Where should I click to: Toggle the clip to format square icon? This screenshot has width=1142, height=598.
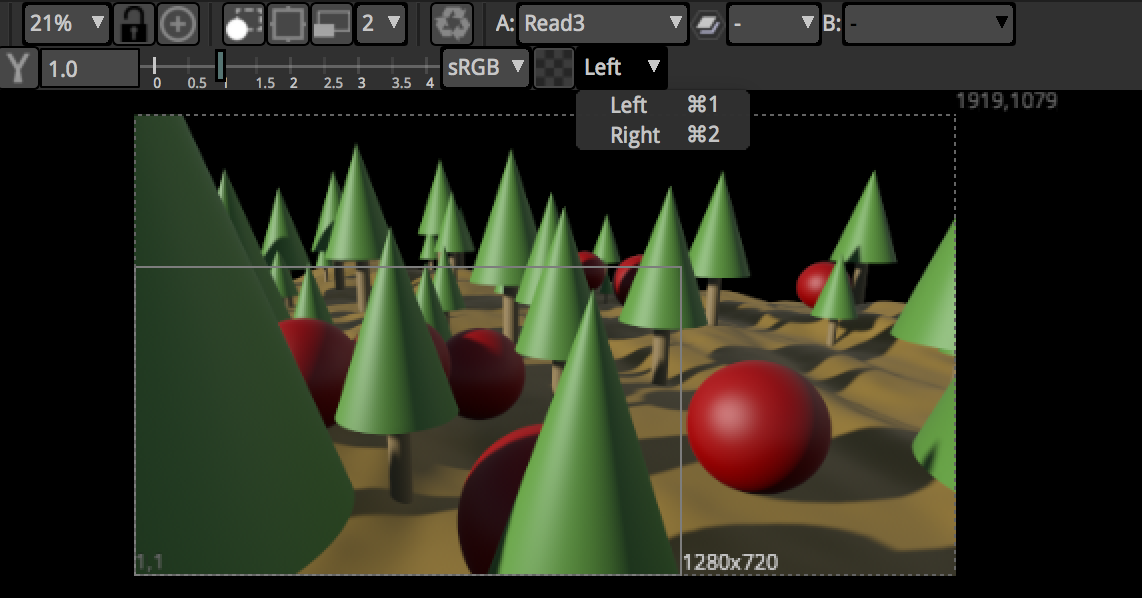288,23
